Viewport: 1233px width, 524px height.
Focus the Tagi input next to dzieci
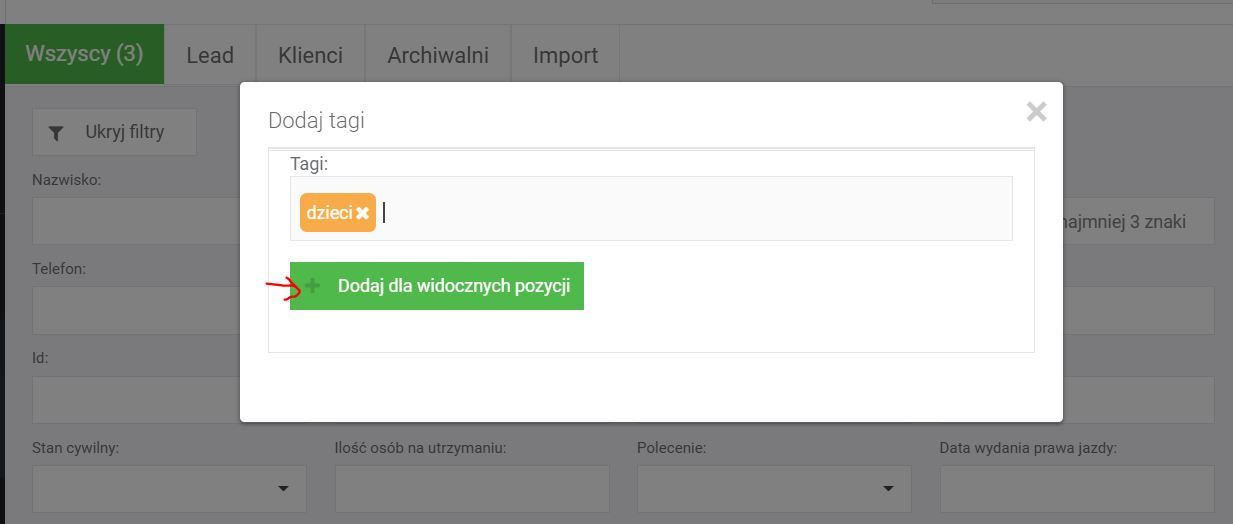(x=690, y=212)
